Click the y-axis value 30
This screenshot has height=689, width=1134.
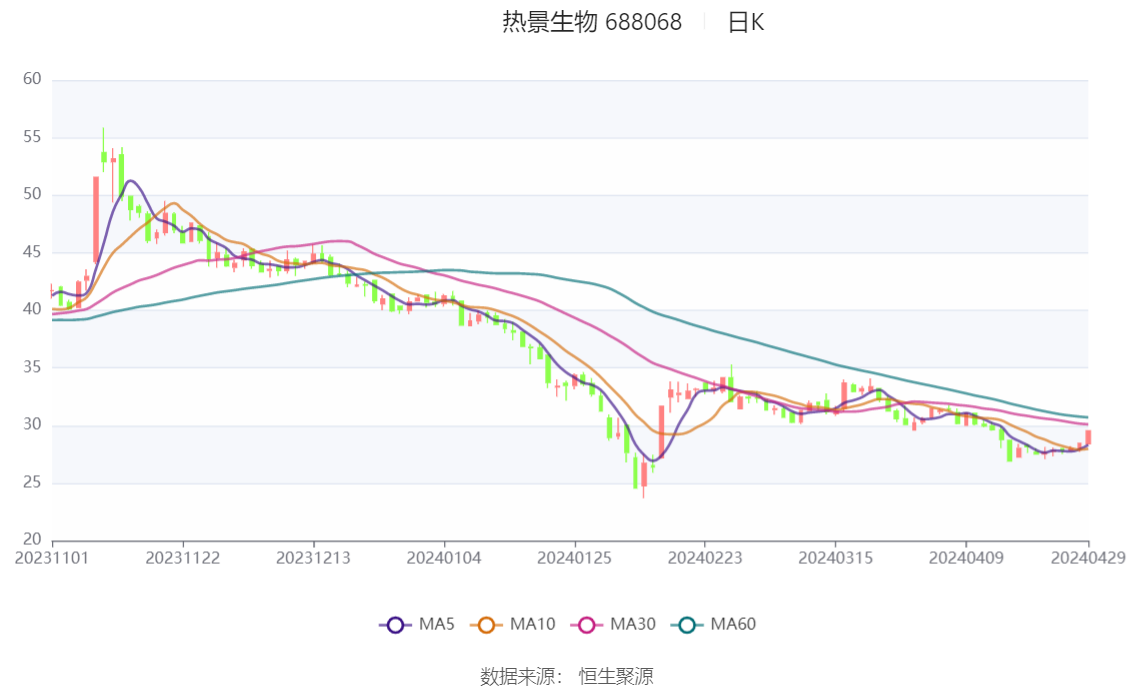pyautogui.click(x=32, y=424)
